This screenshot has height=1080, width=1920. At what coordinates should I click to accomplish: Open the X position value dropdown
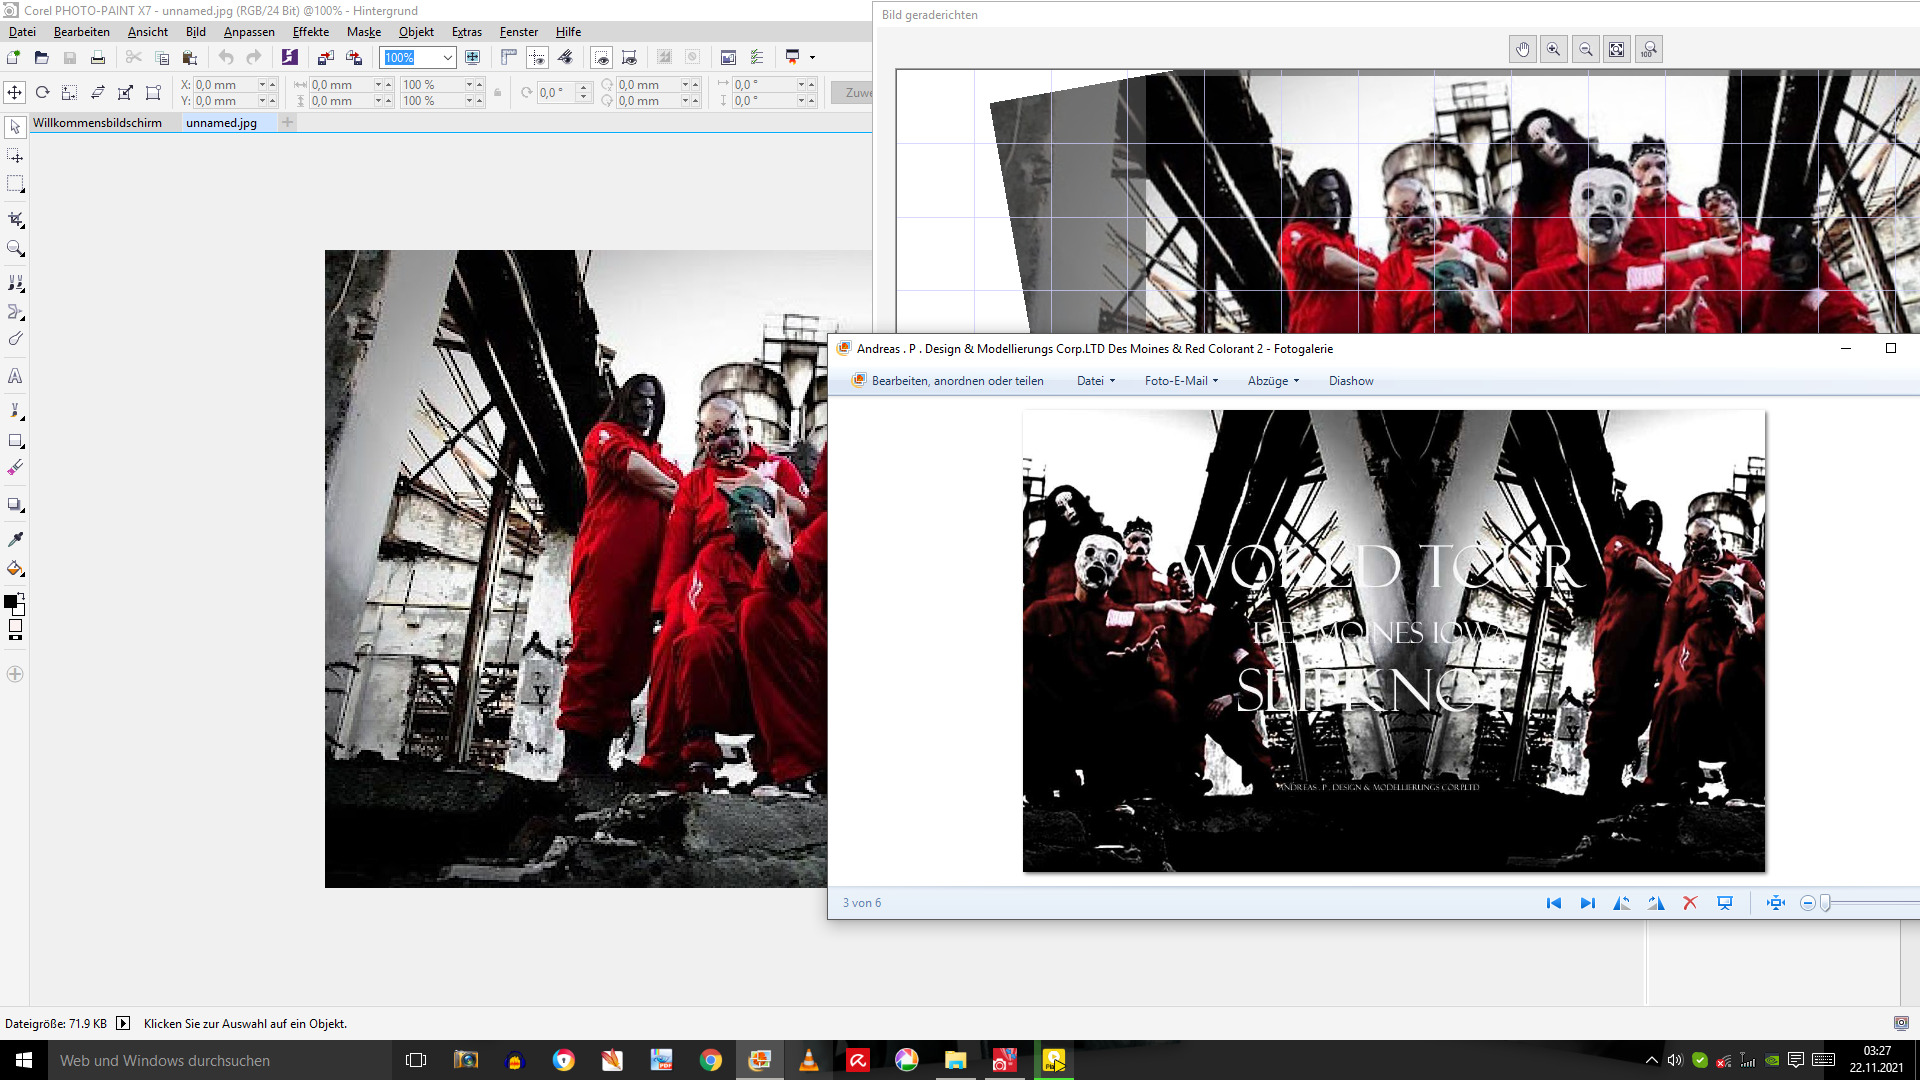[263, 85]
